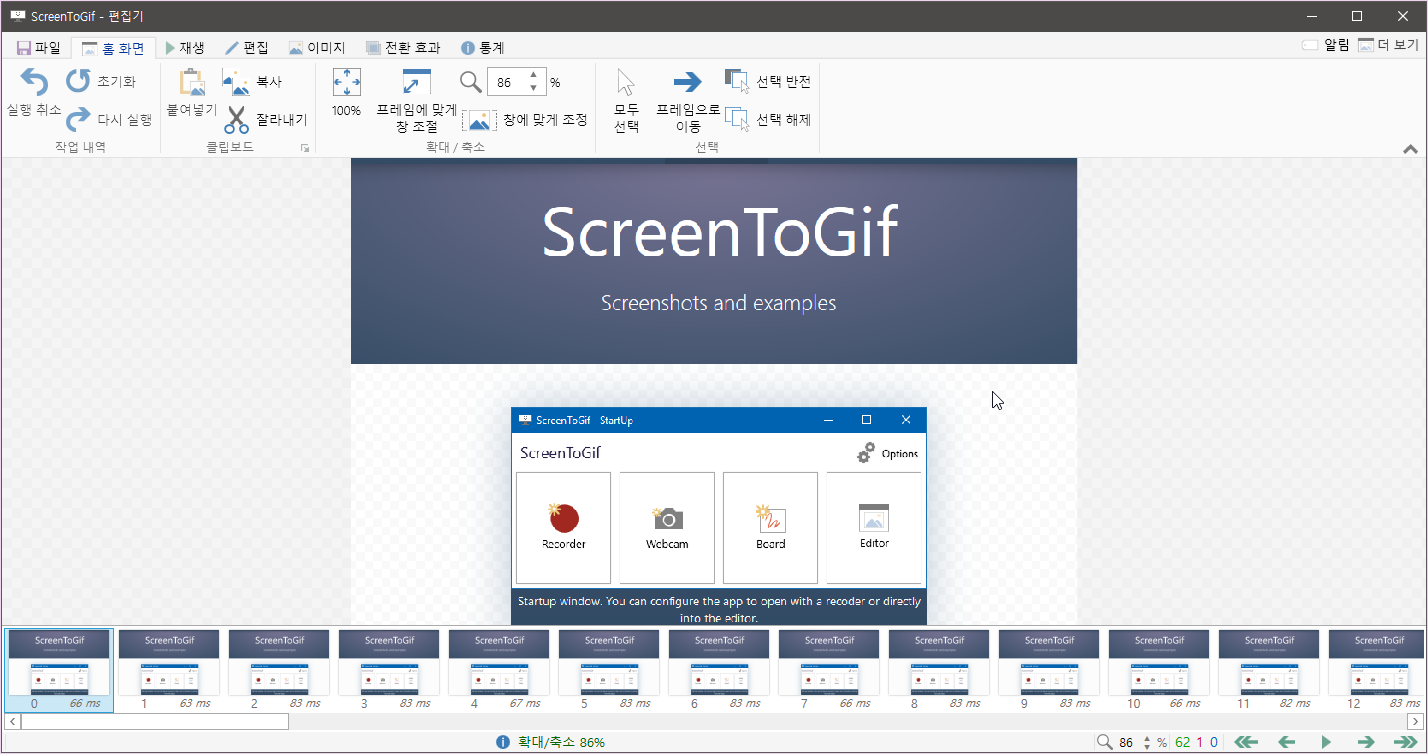Screen dimensions: 1428x754
Task: Click timeline scrollbar left arrow
Action: [12, 721]
